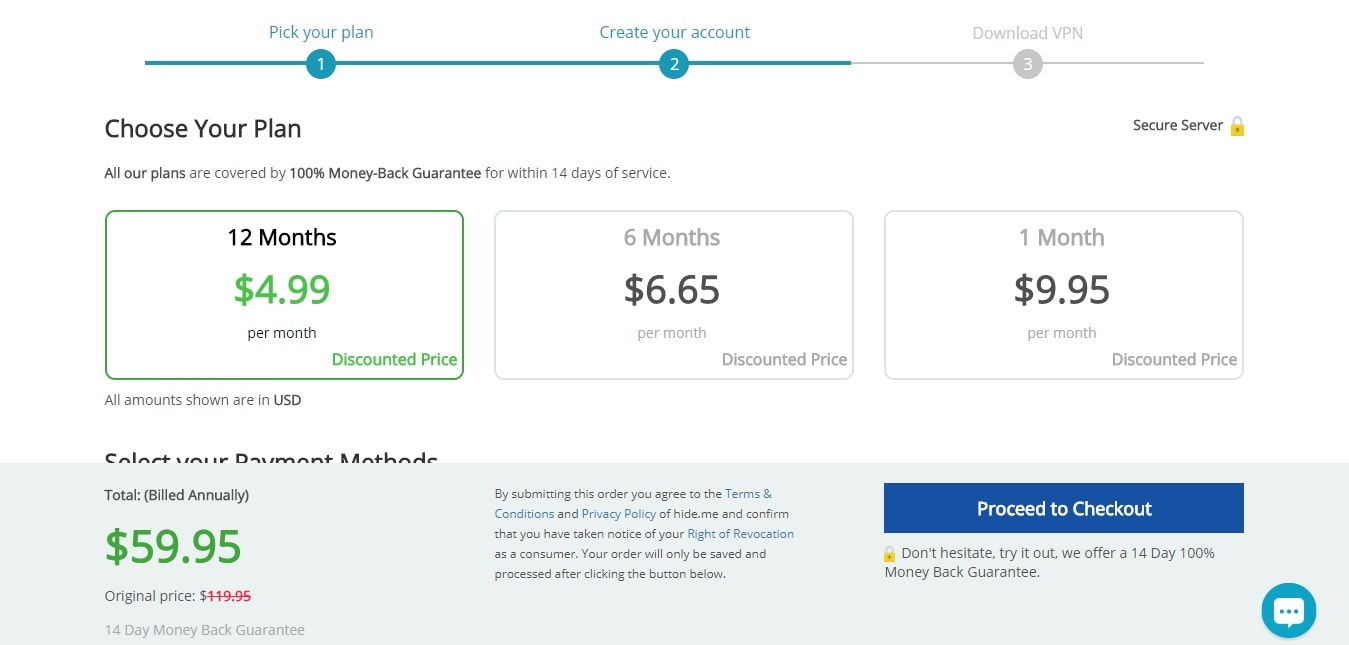Click the Secure Server padlock icon

pos(1237,126)
